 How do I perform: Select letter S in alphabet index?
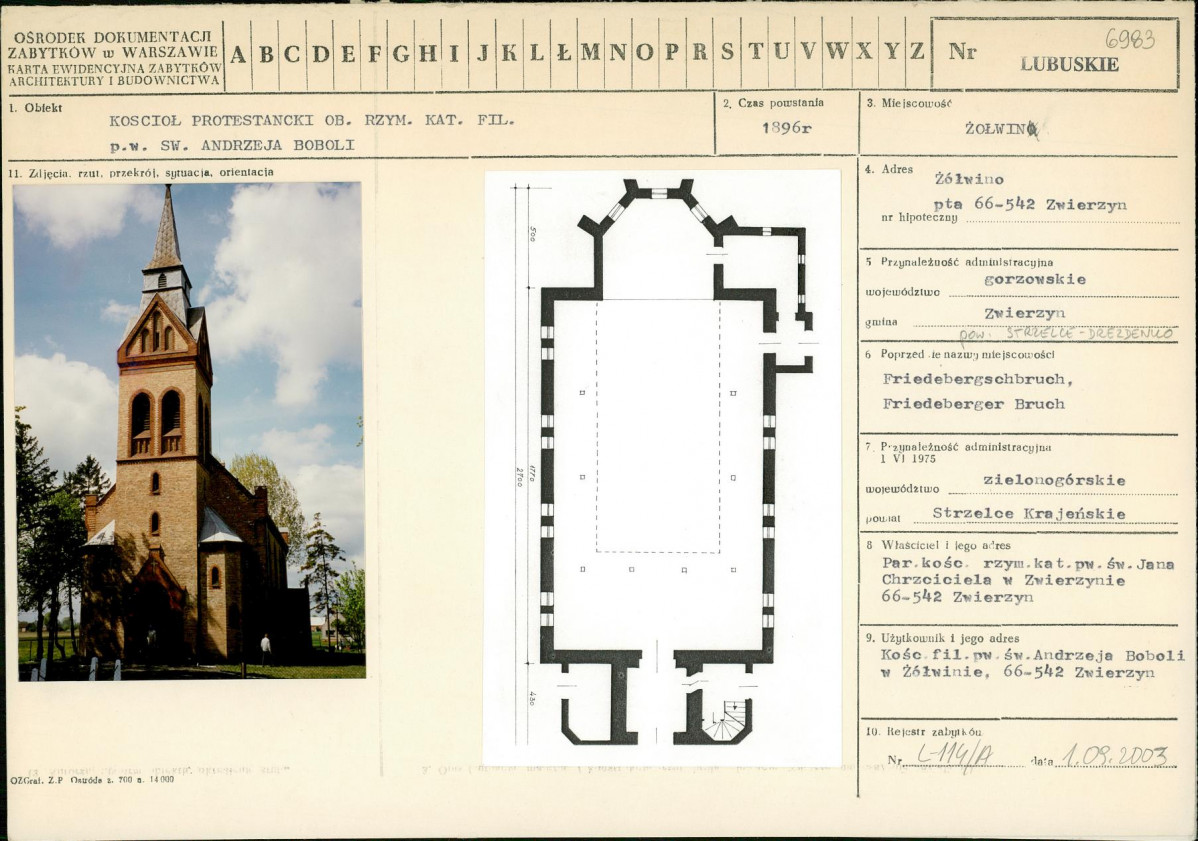tap(727, 53)
